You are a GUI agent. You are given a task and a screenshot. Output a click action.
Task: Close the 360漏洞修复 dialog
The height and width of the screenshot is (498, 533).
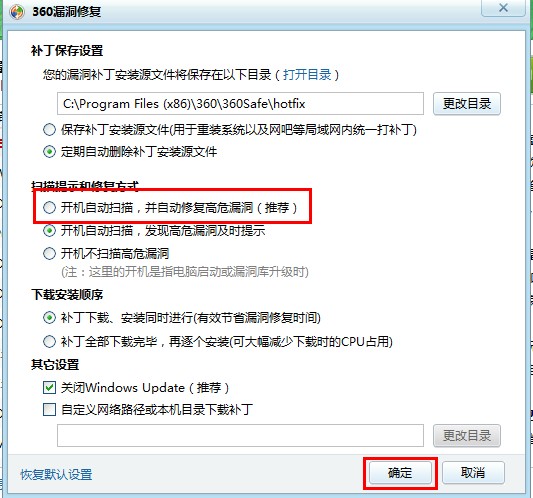point(503,7)
